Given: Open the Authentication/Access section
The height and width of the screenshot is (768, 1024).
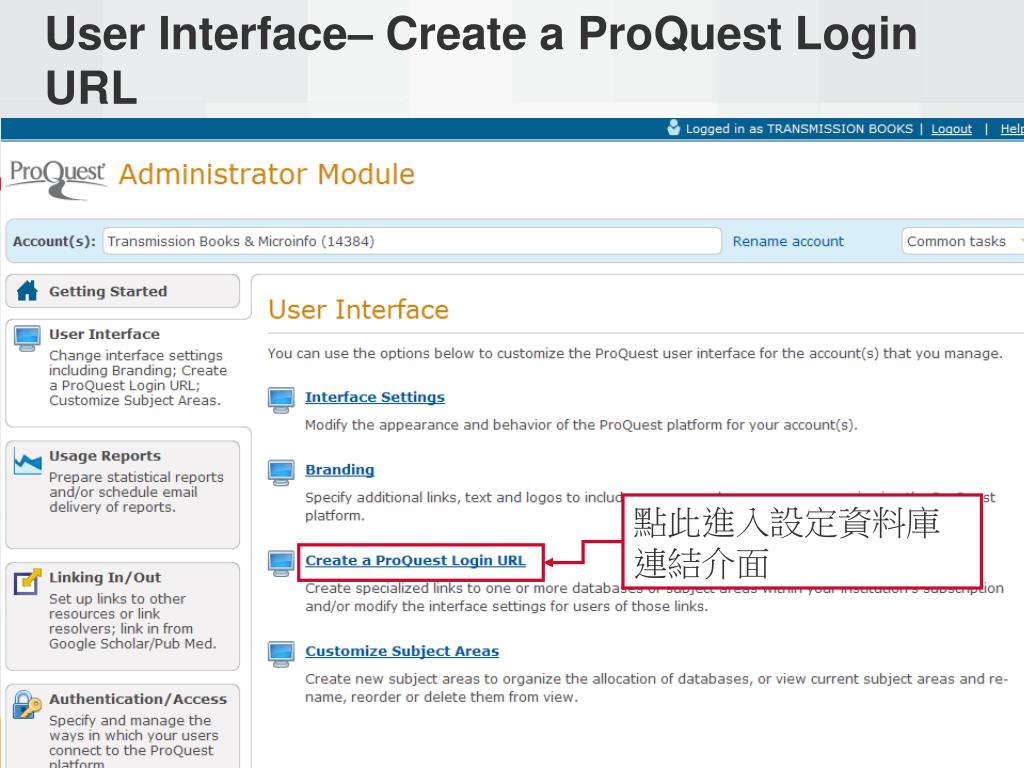Looking at the screenshot, I should tap(123, 726).
